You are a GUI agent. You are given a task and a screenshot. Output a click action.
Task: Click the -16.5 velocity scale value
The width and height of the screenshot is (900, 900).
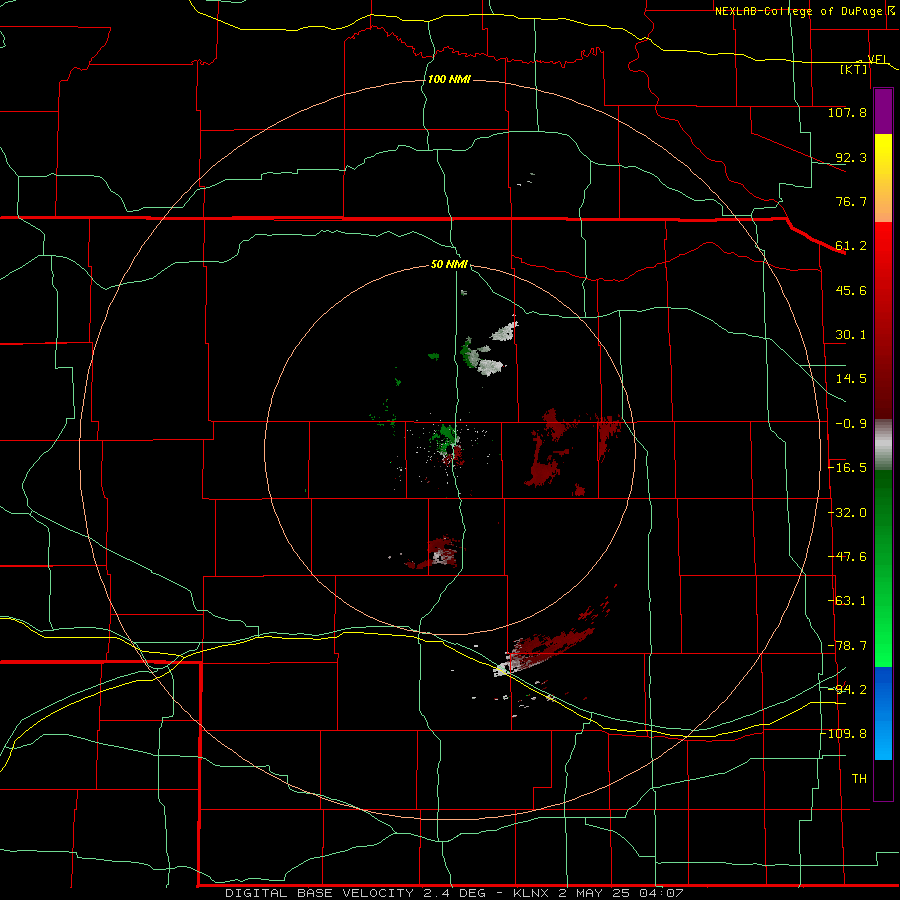click(x=847, y=468)
